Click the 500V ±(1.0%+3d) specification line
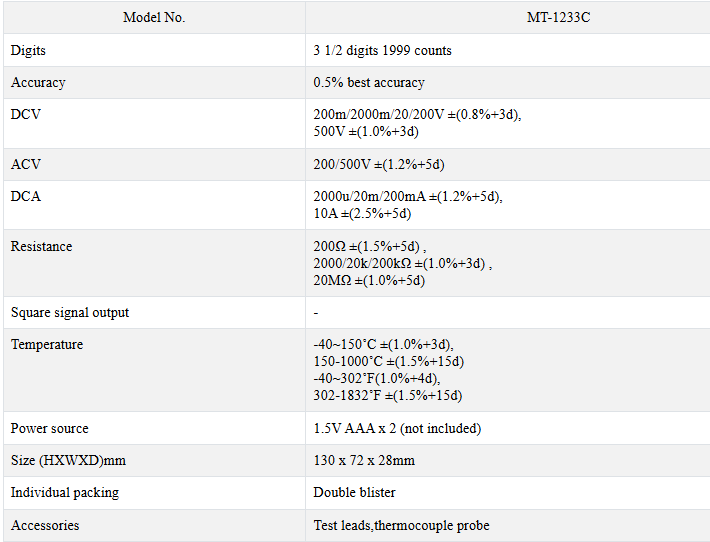Screen dimensions: 710x542 point(366,131)
